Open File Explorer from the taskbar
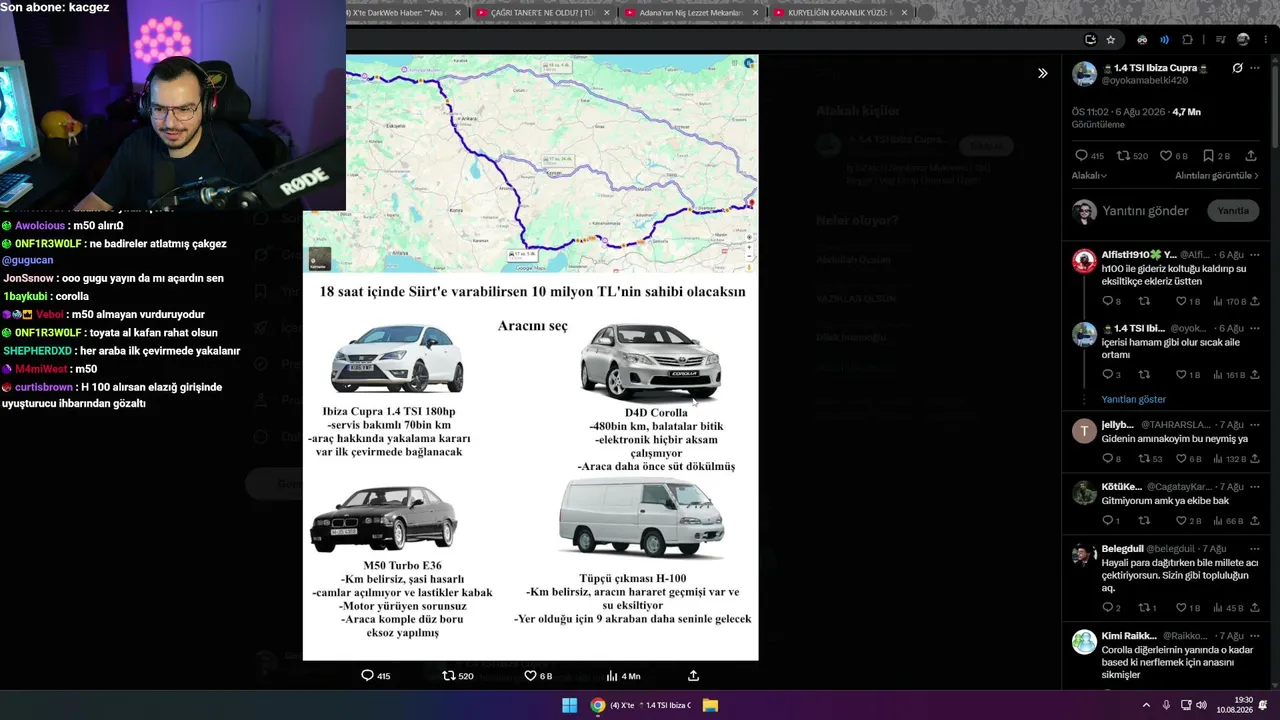1280x720 pixels. click(710, 705)
